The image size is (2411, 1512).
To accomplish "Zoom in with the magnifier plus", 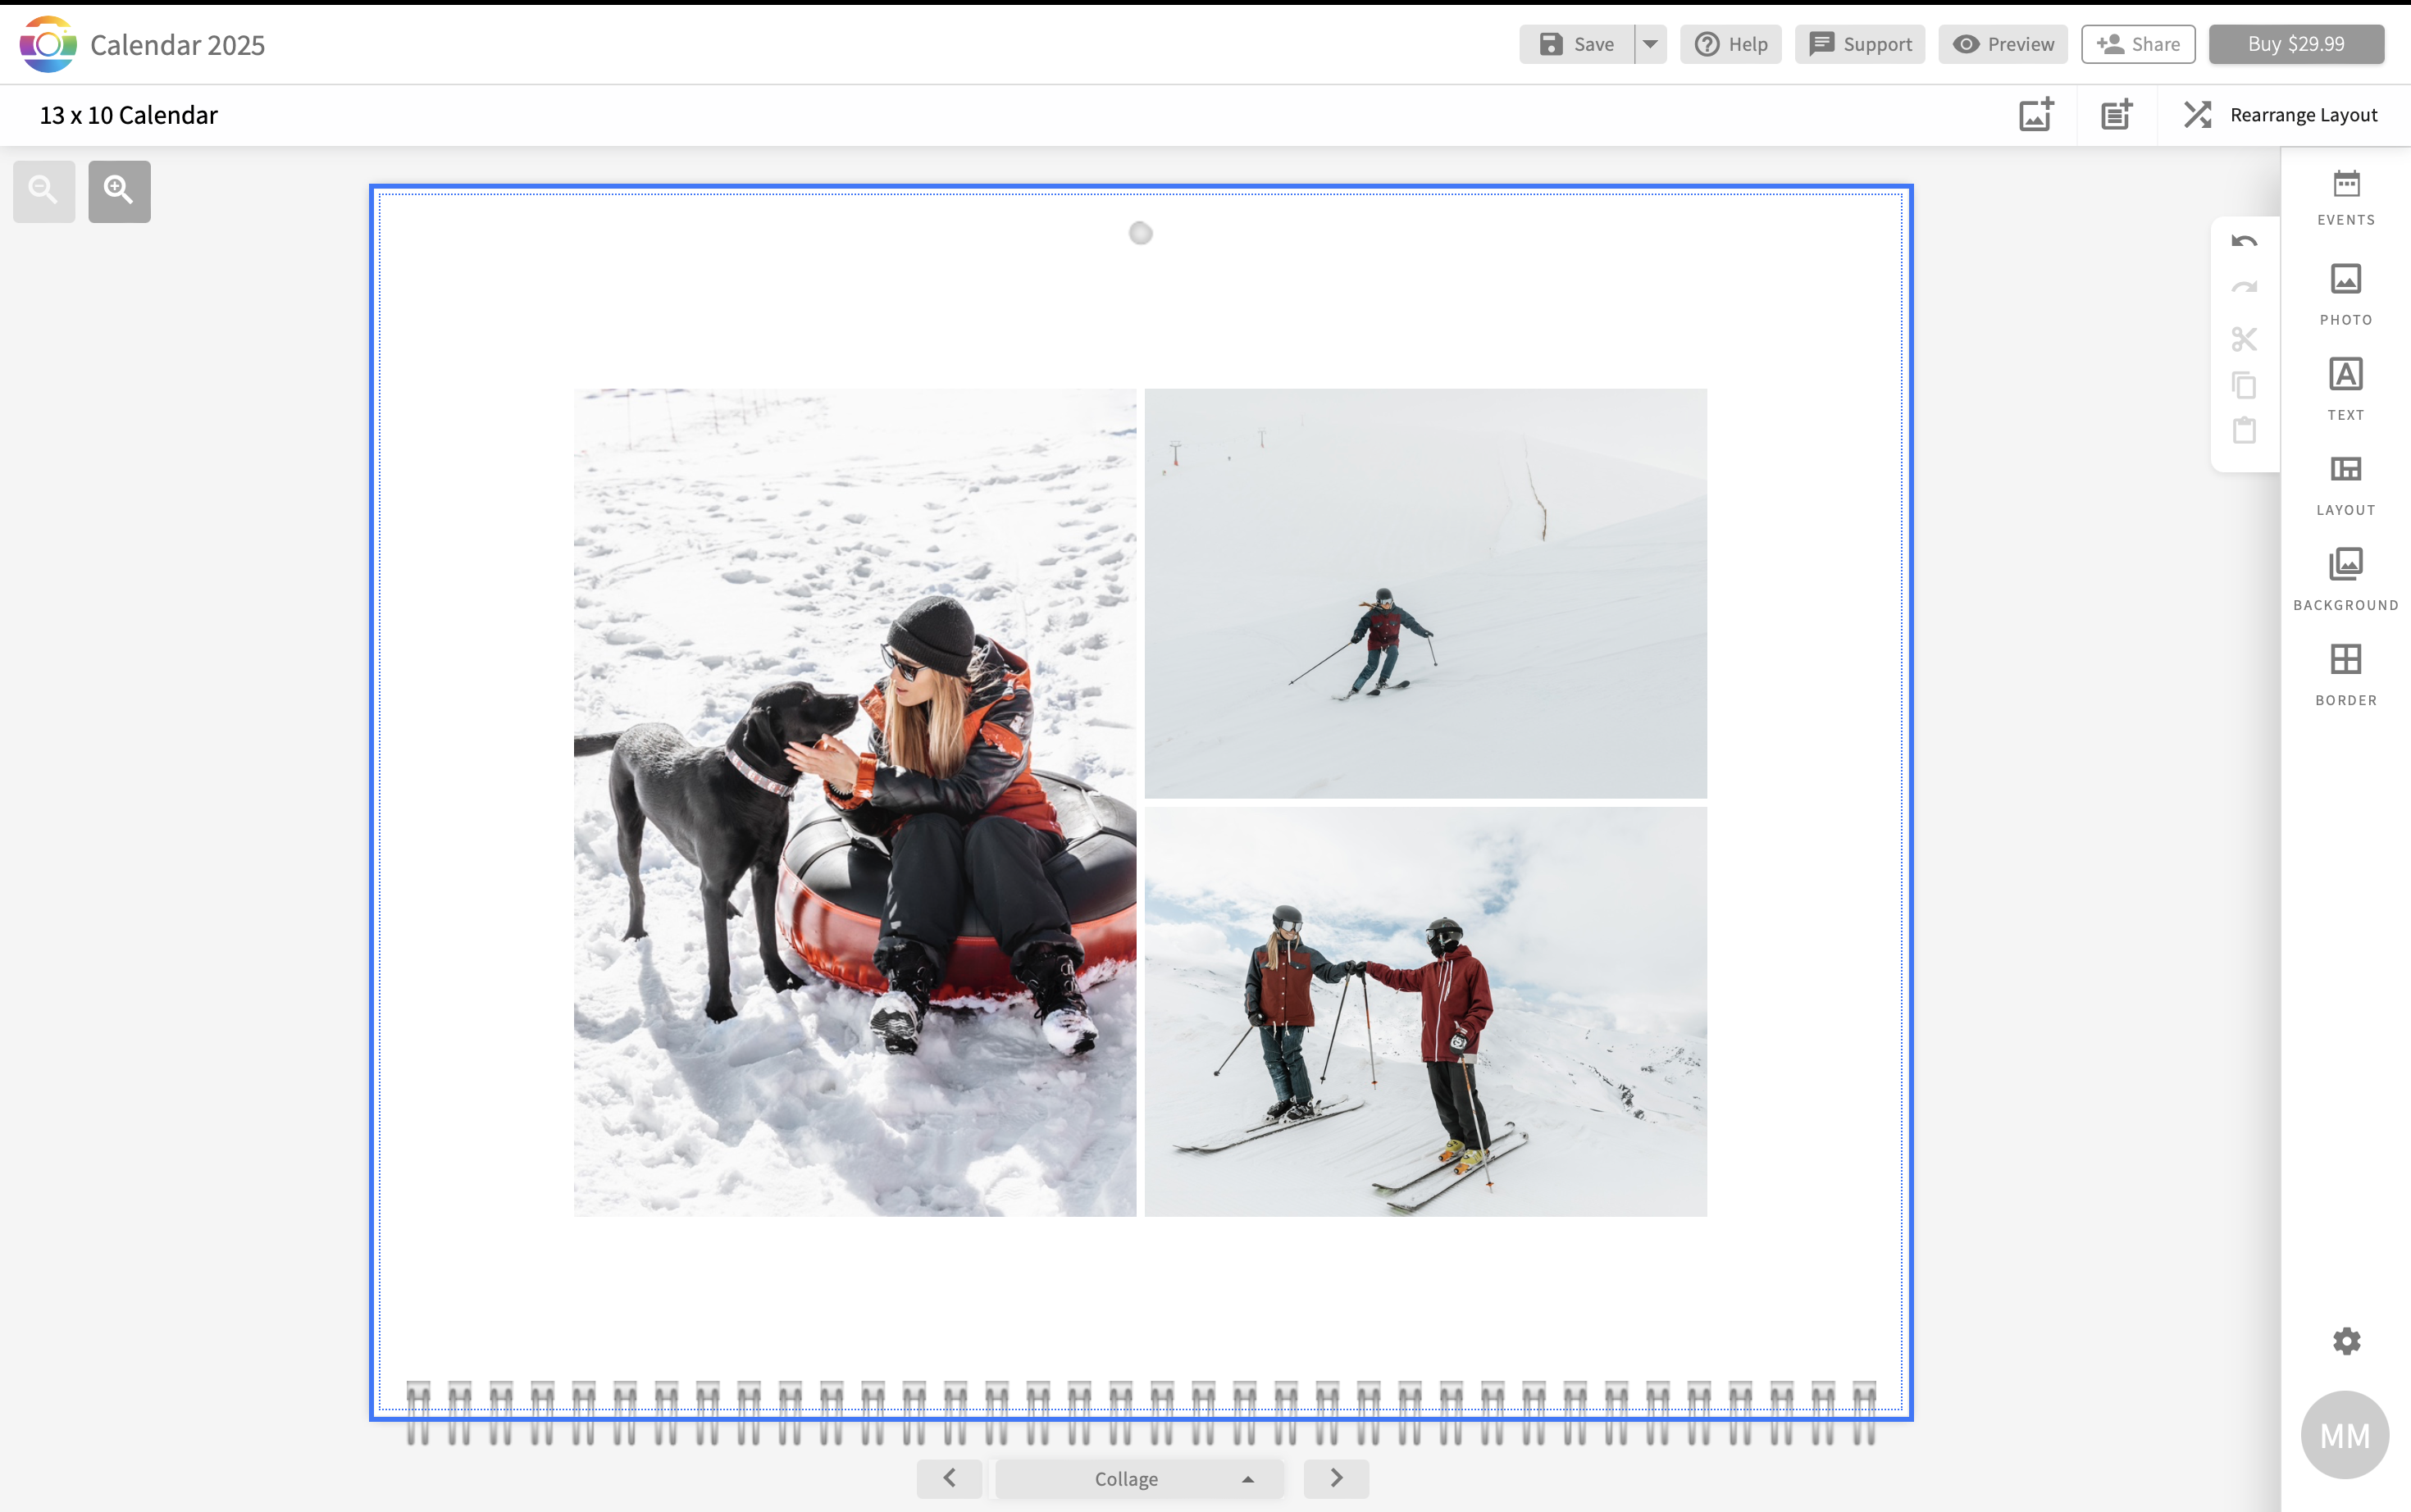I will [119, 191].
